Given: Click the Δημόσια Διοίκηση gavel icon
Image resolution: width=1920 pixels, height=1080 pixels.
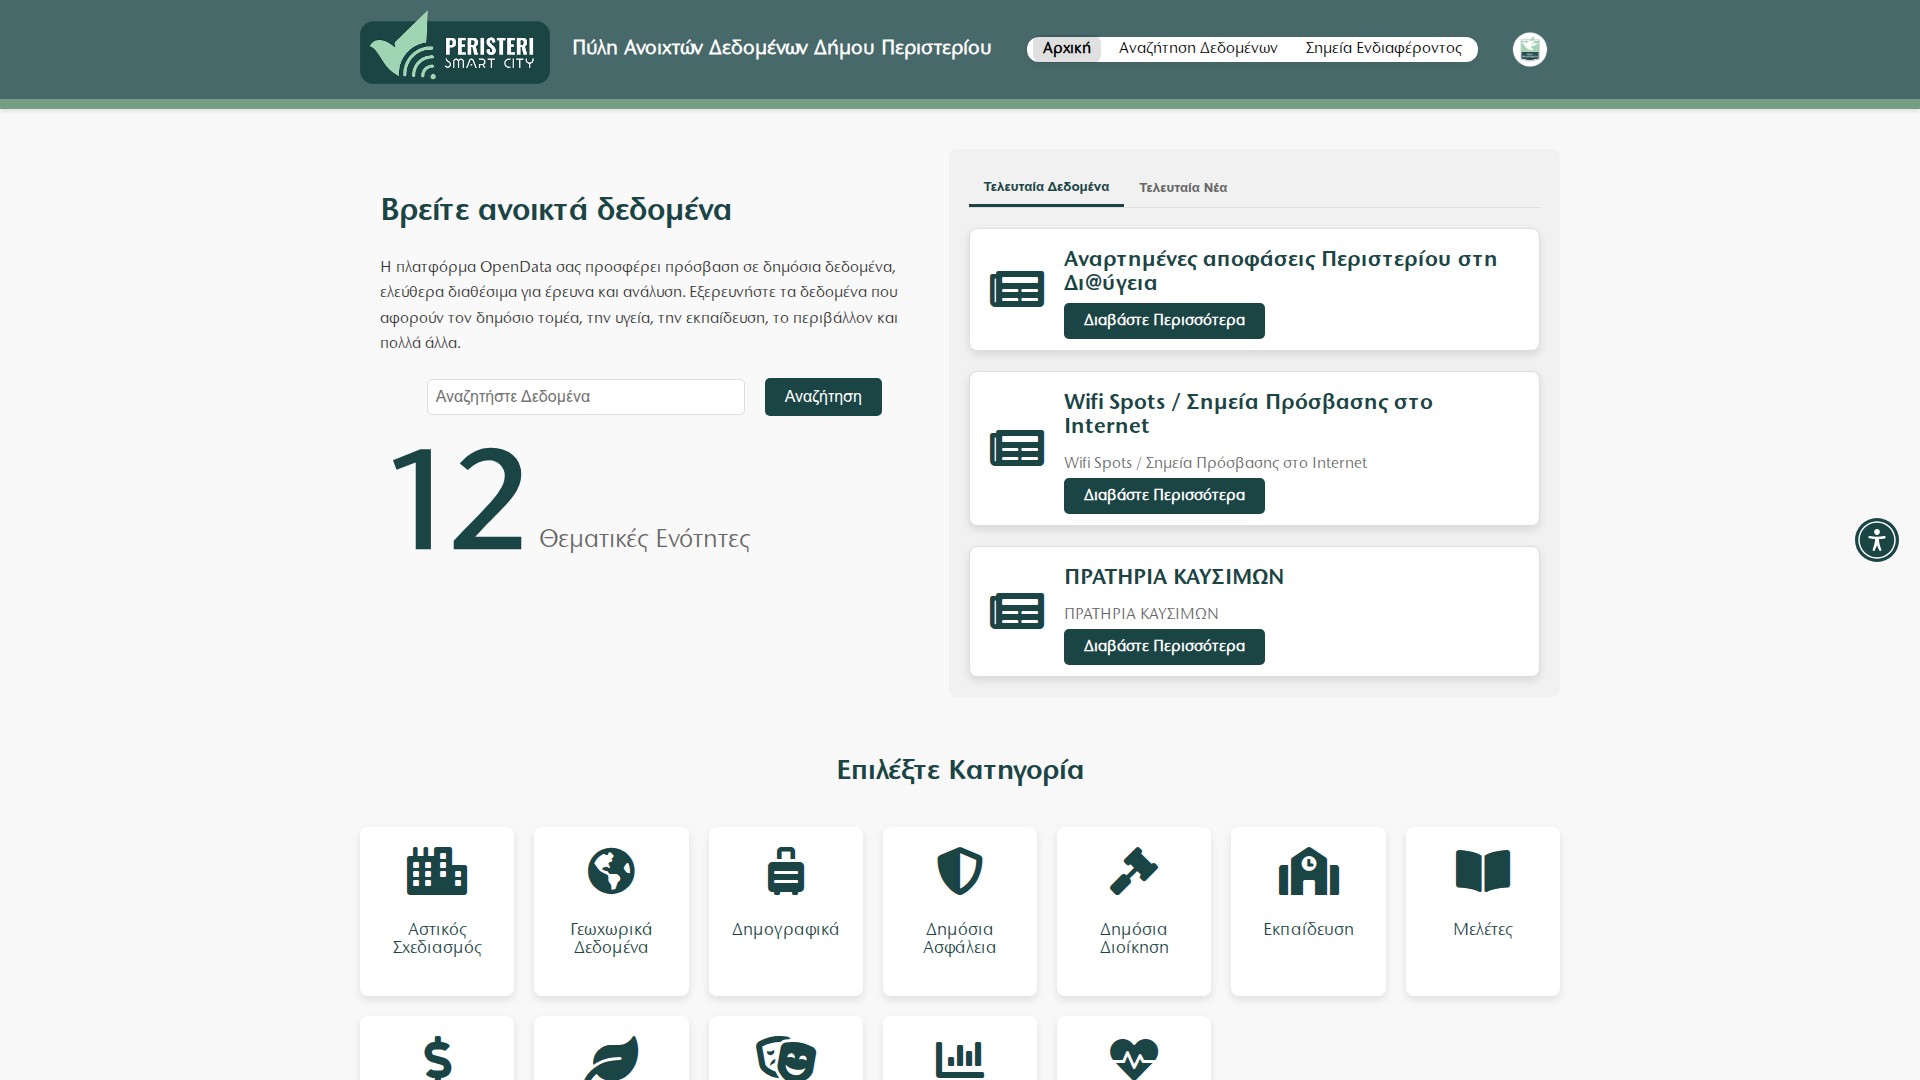Looking at the screenshot, I should pyautogui.click(x=1133, y=870).
